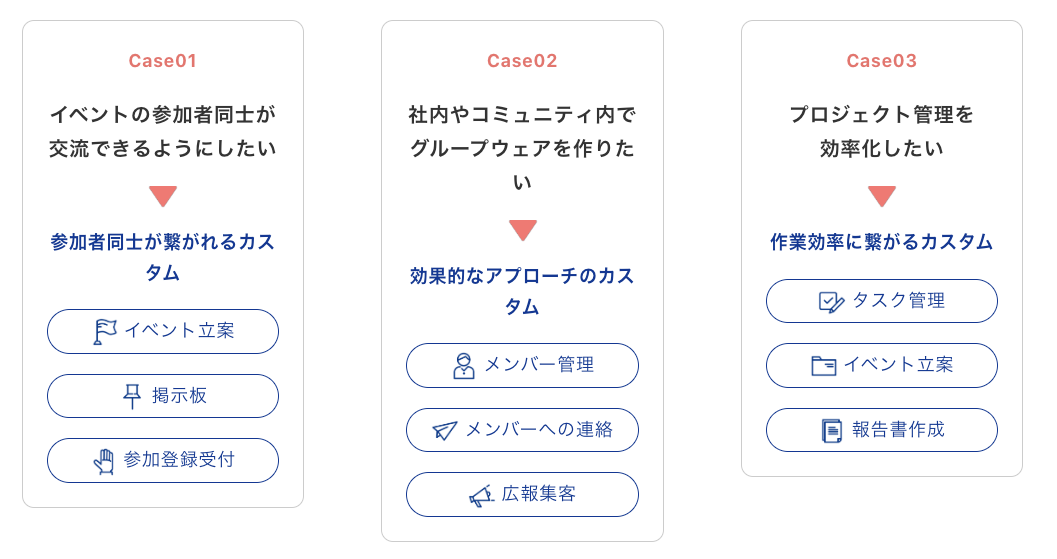Image resolution: width=1057 pixels, height=559 pixels.
Task: Click the 作業効率に繋がるカスタム blue heading
Action: coord(882,242)
